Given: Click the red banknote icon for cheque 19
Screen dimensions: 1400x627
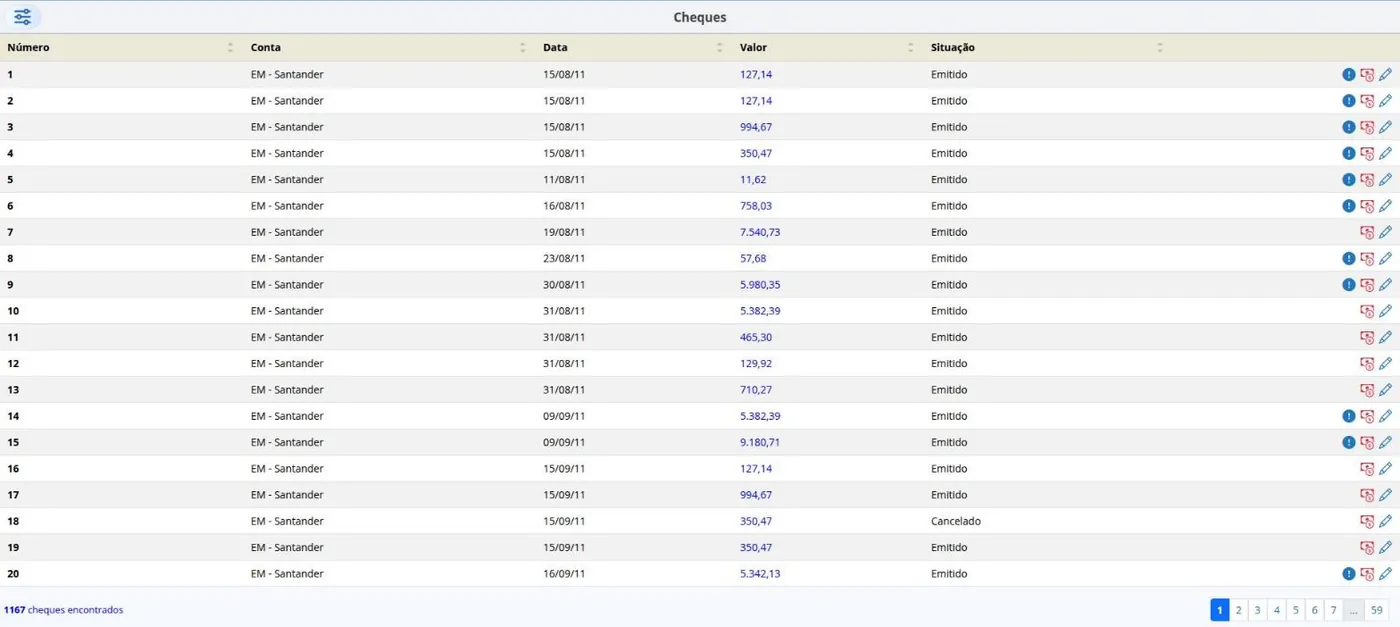Looking at the screenshot, I should coord(1367,548).
